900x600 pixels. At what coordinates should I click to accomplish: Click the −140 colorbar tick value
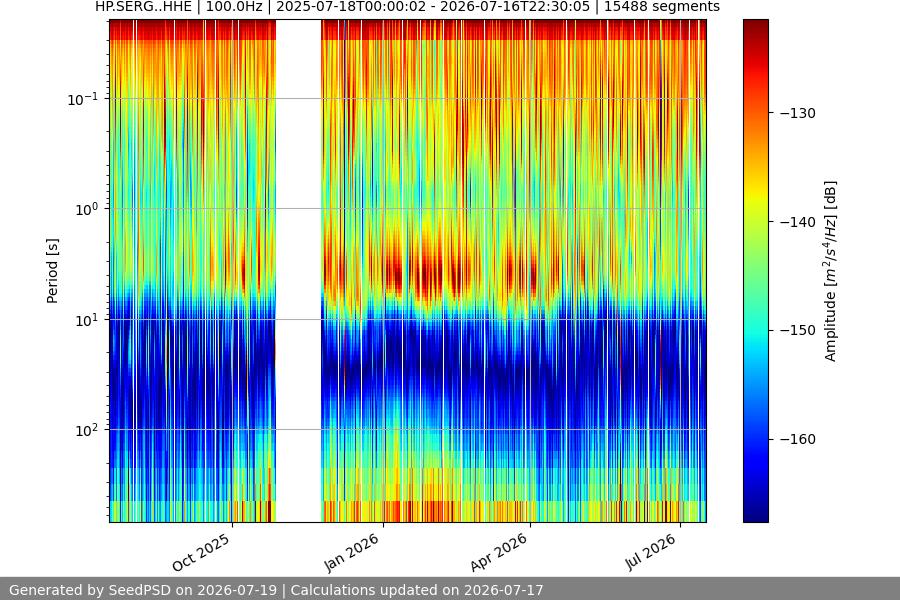(x=797, y=222)
